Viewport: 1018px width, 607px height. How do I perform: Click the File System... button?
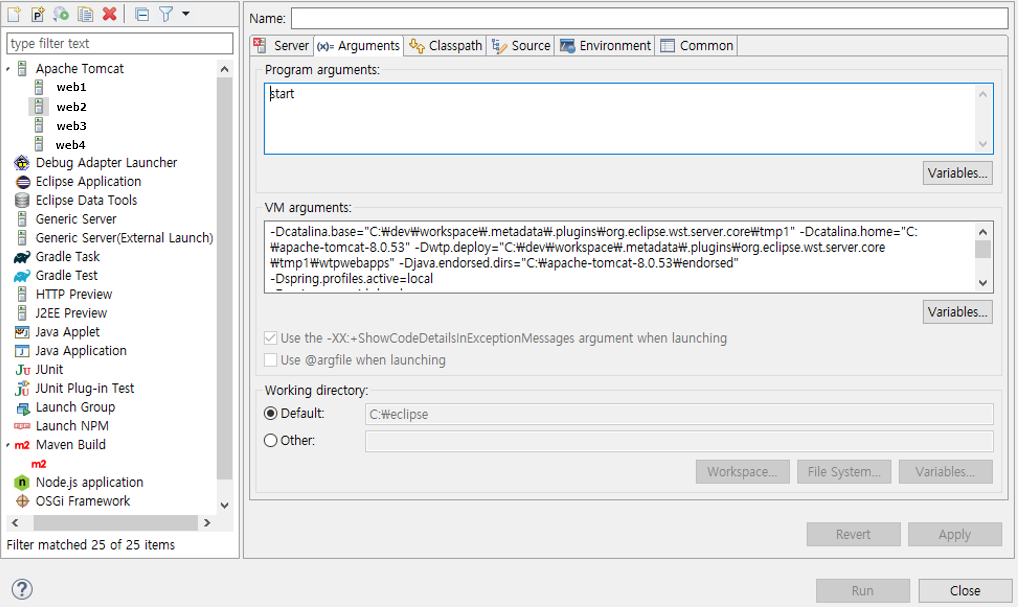pos(844,472)
